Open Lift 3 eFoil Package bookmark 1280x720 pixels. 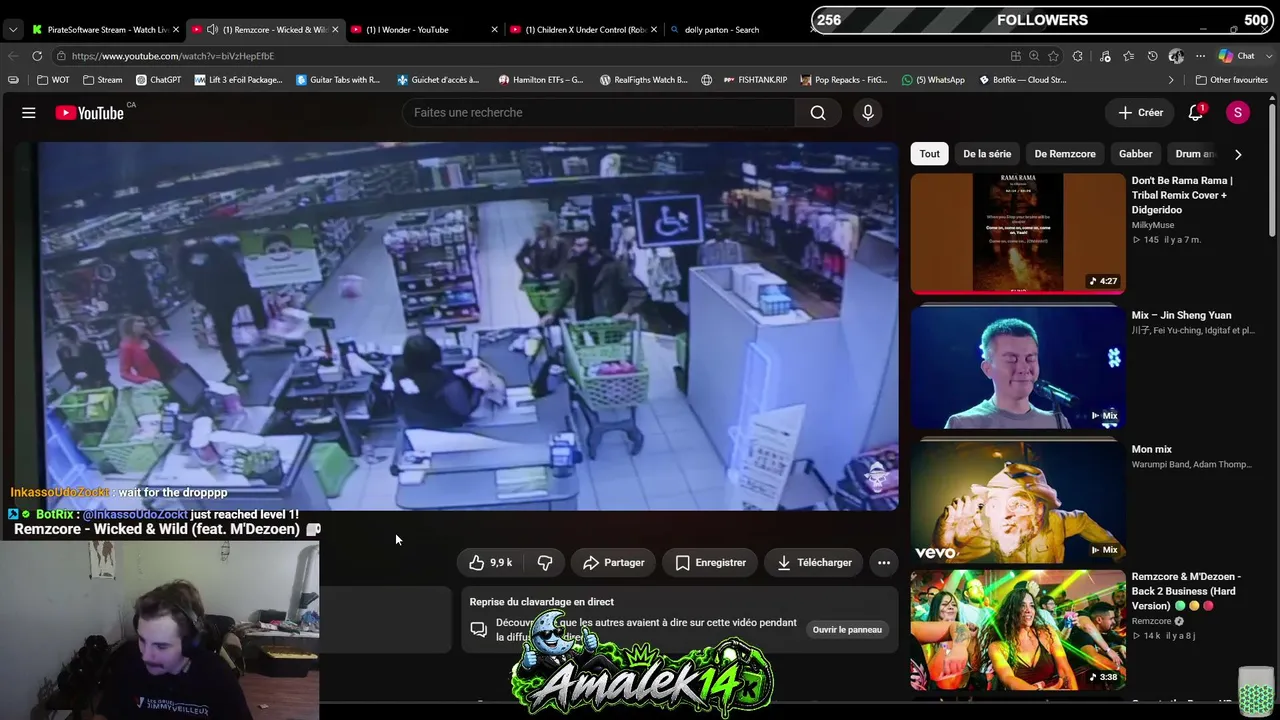[x=239, y=80]
